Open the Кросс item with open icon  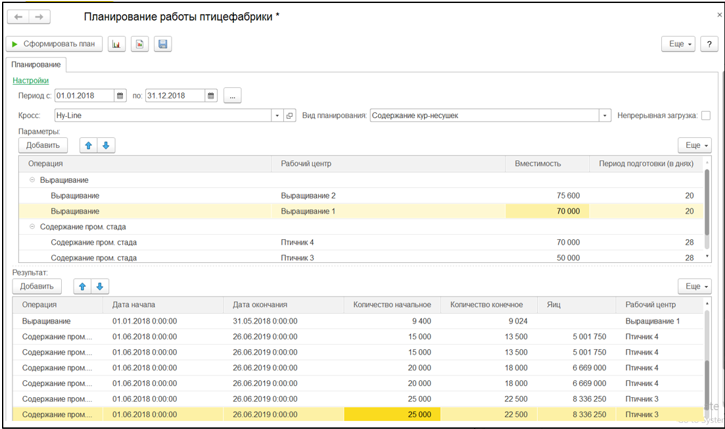[289, 116]
